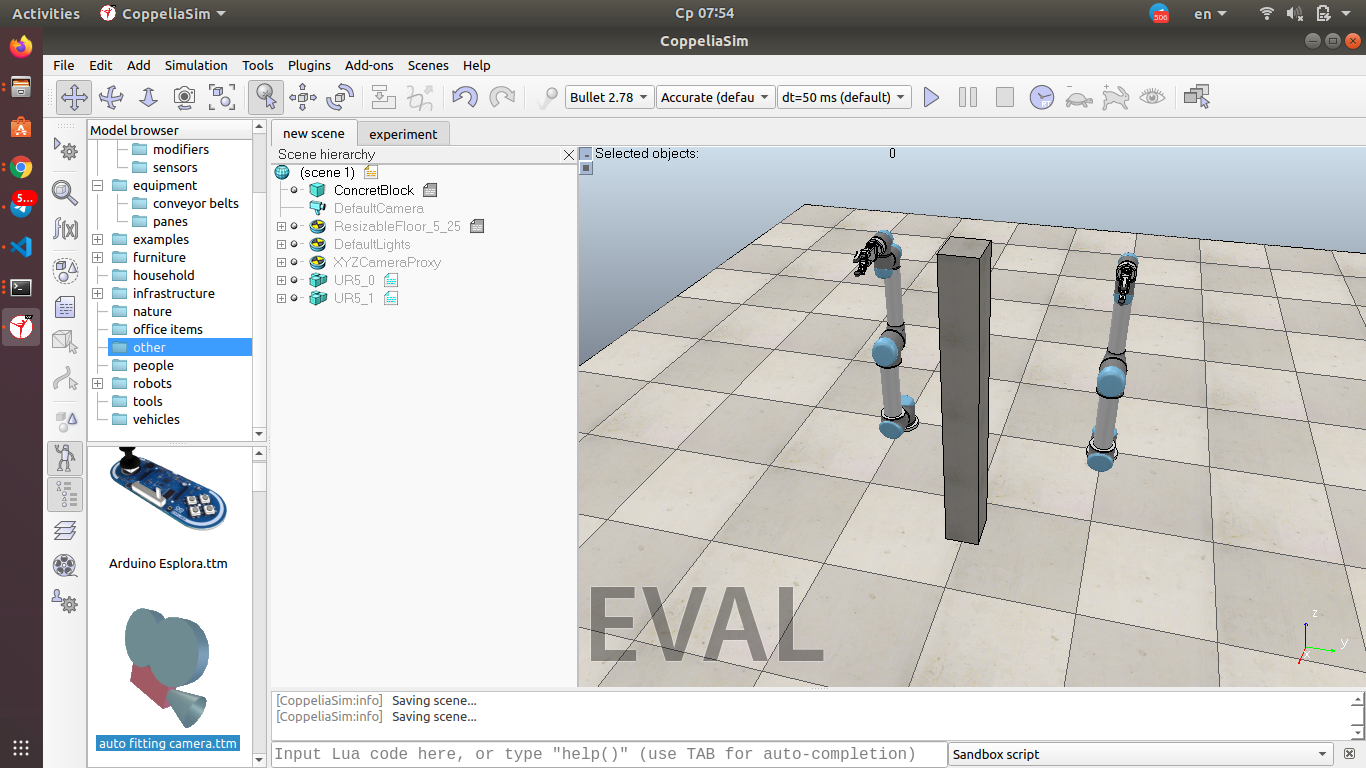Start the simulation with play button
Screen dimensions: 1366x768
931,97
